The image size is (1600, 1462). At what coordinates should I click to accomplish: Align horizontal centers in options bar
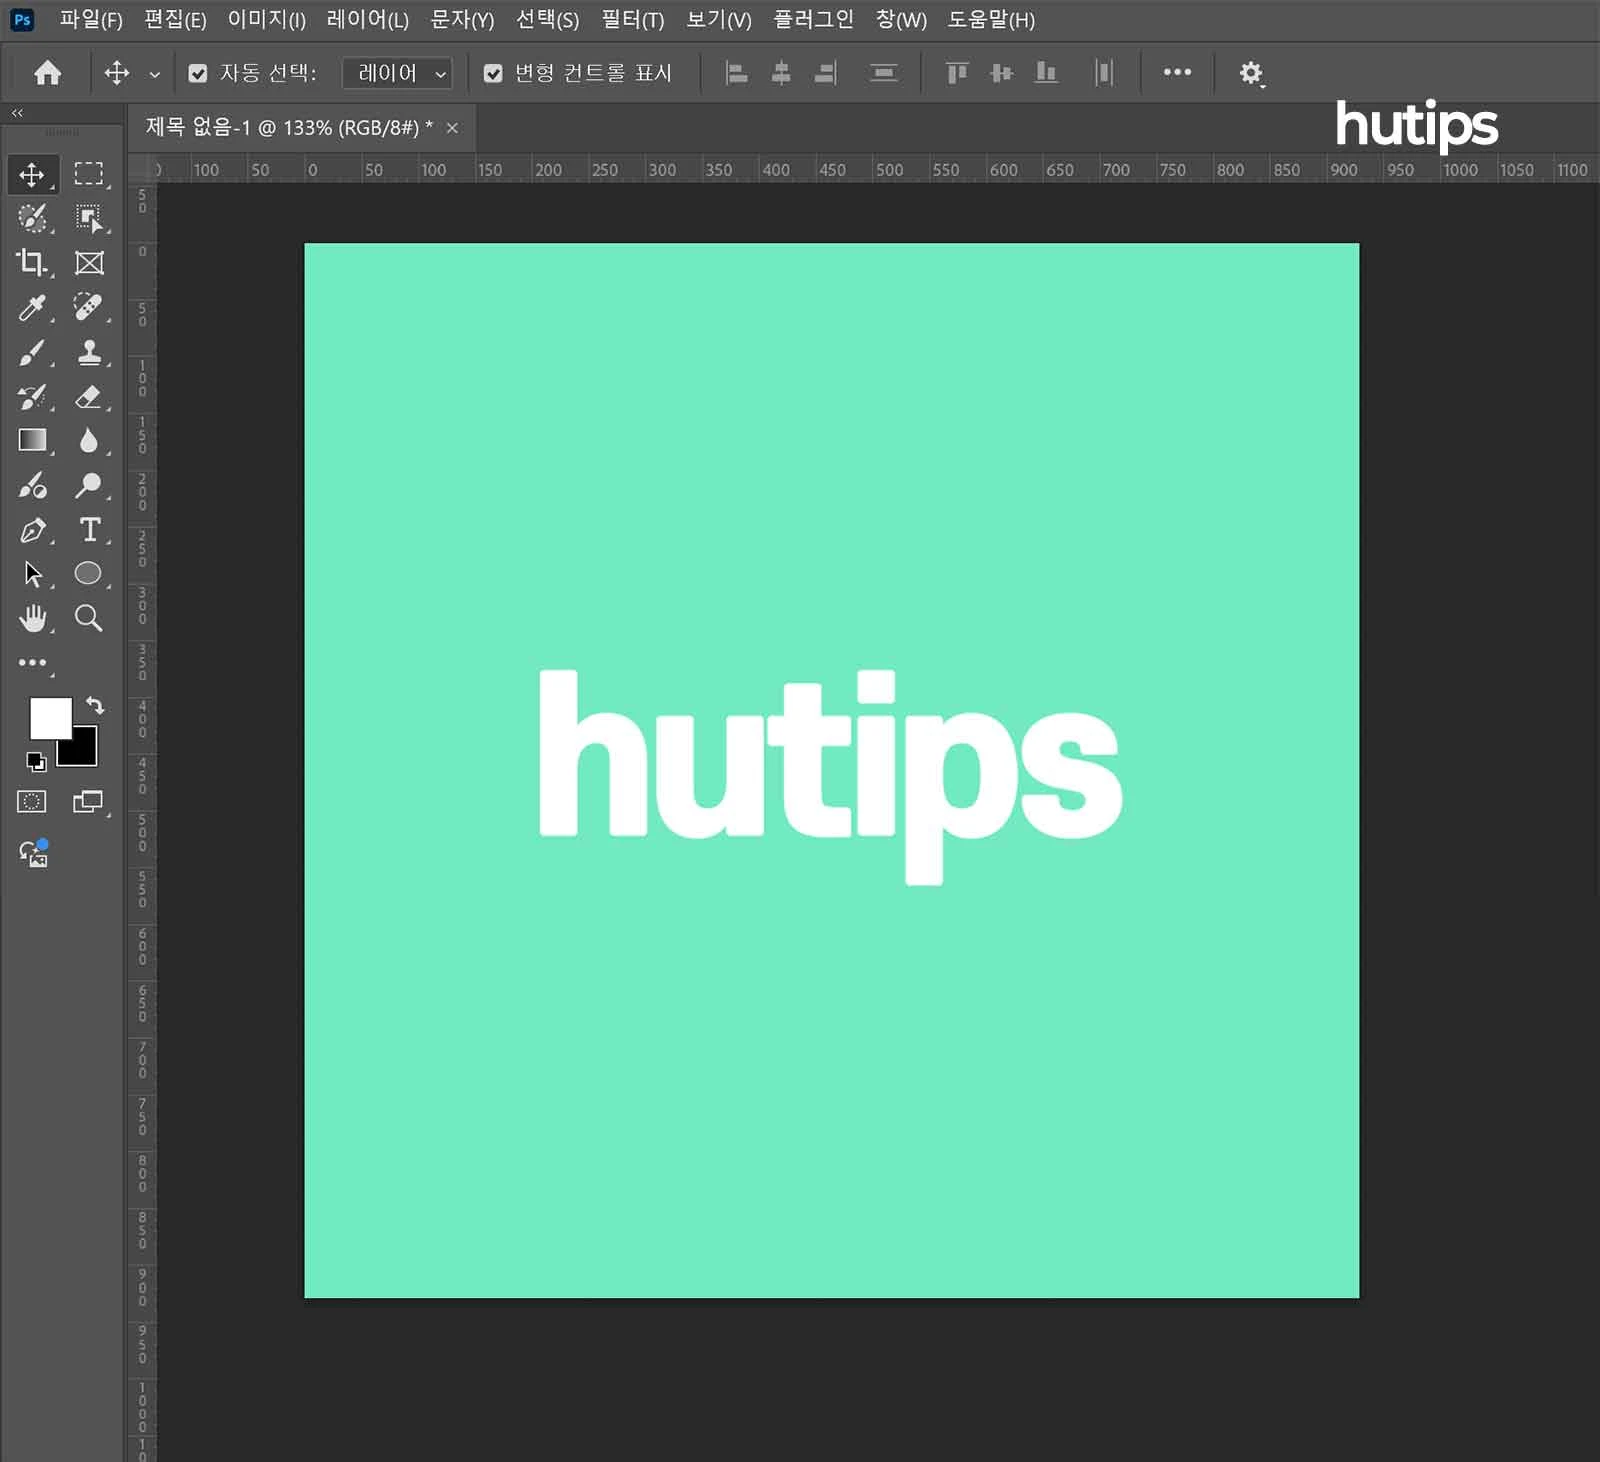[781, 73]
